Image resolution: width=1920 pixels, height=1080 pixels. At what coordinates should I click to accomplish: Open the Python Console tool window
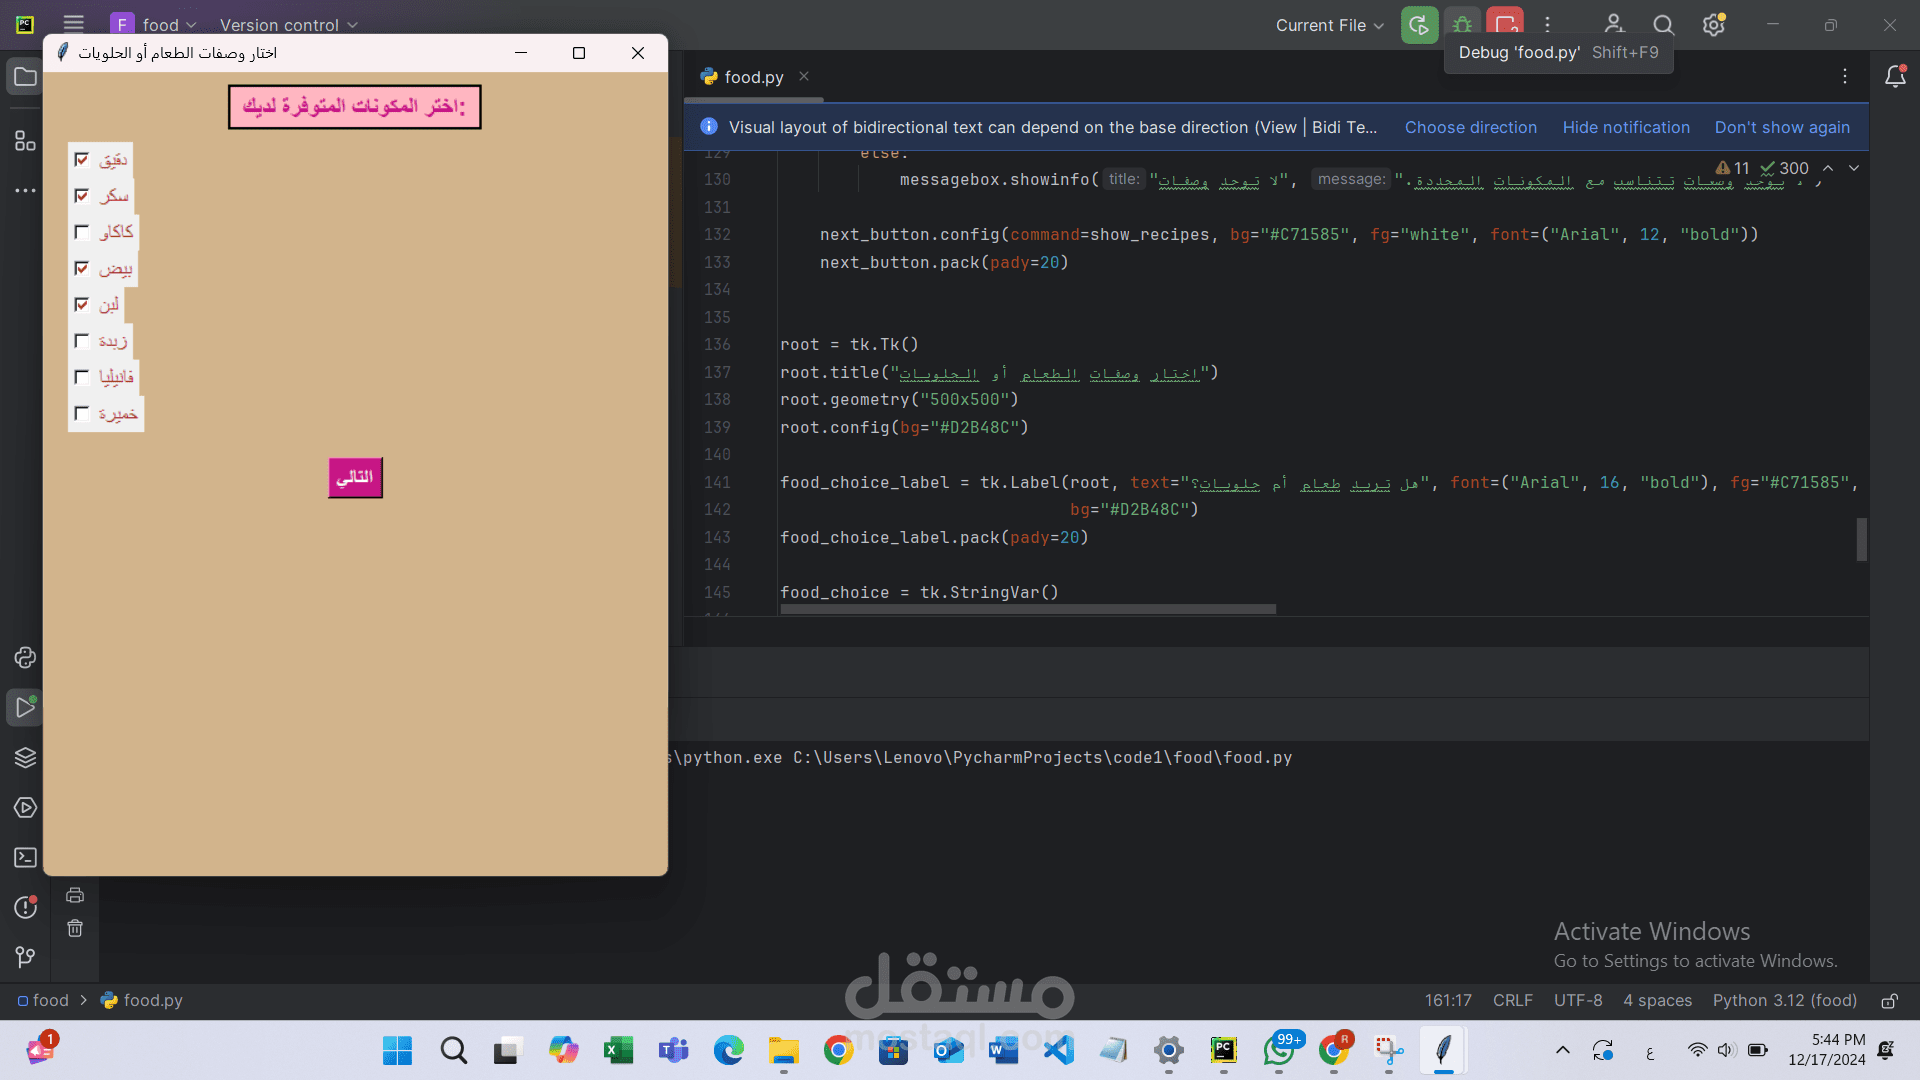click(25, 657)
